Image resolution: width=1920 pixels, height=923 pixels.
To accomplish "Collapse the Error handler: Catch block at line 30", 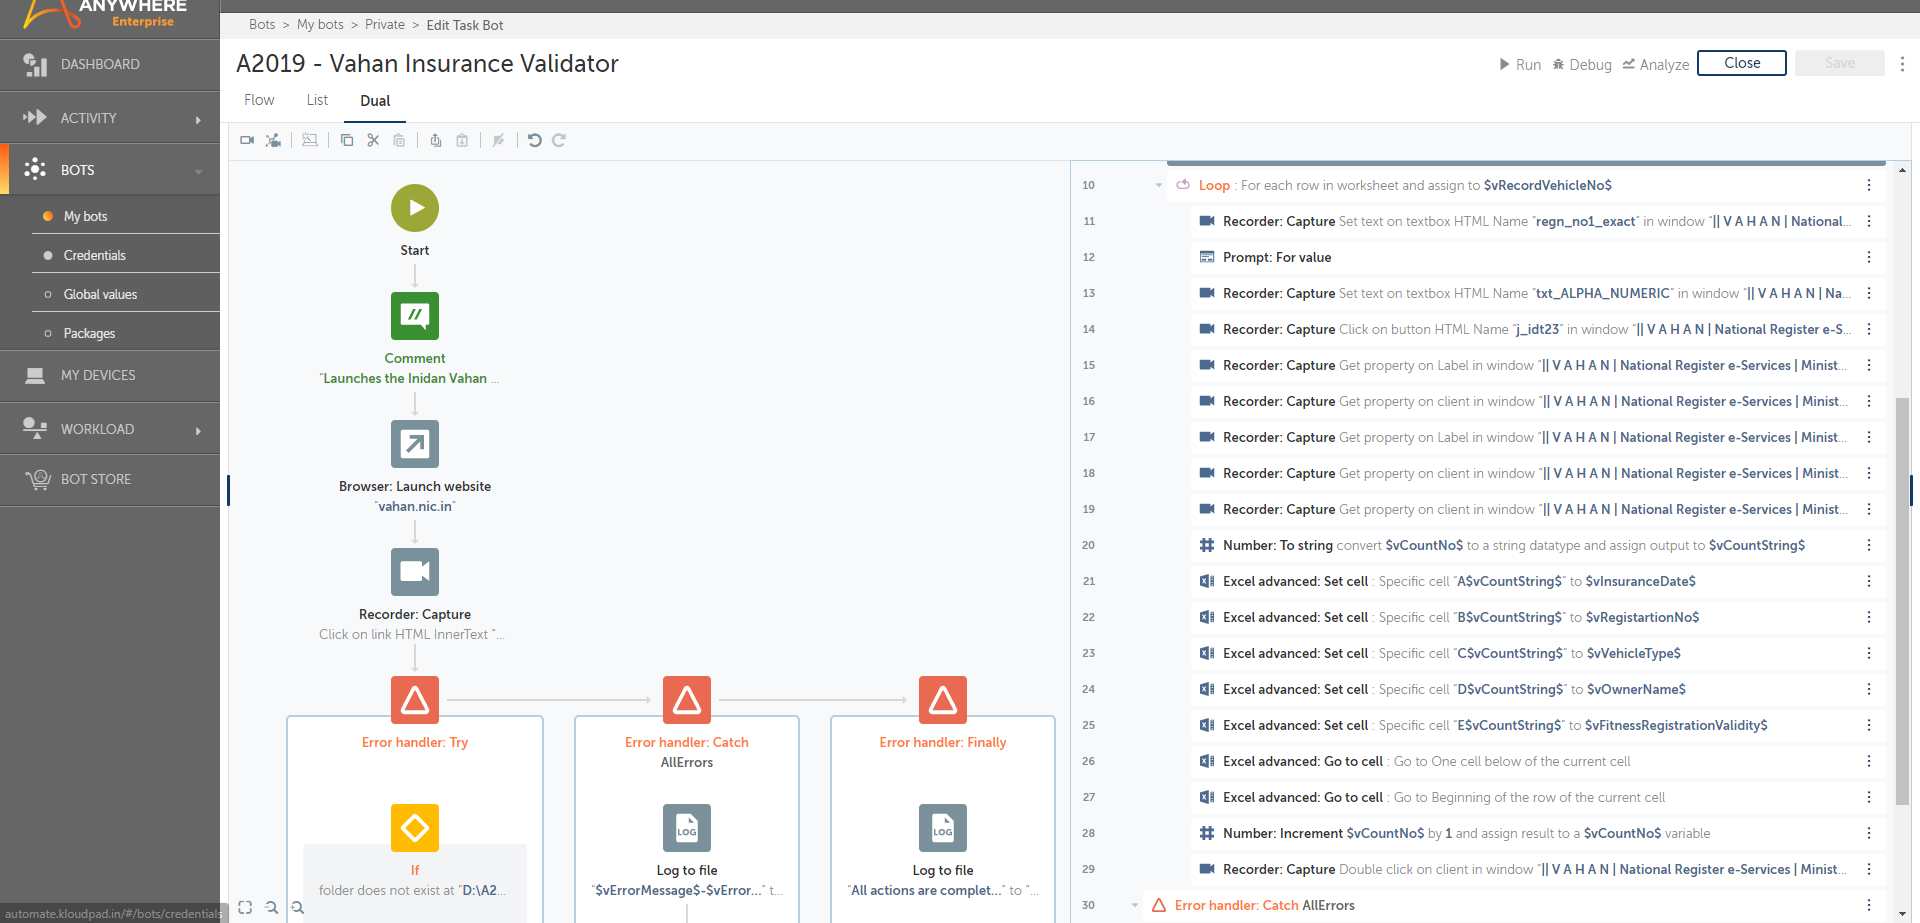I will (1135, 905).
